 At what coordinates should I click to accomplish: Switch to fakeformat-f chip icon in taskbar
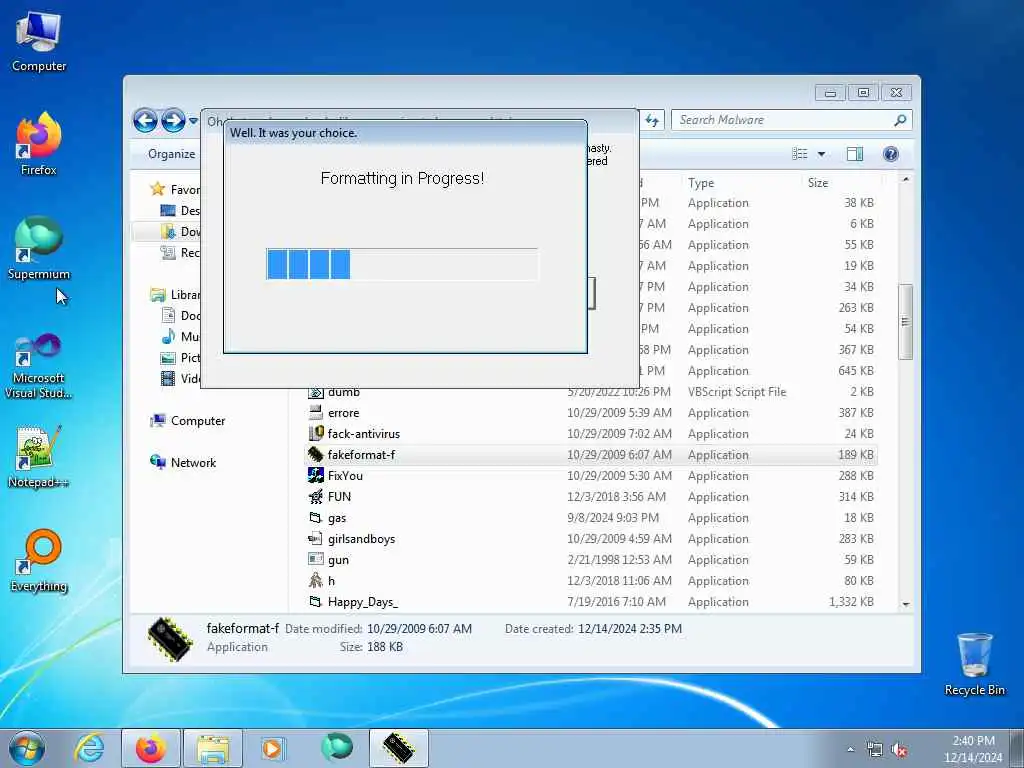point(399,748)
